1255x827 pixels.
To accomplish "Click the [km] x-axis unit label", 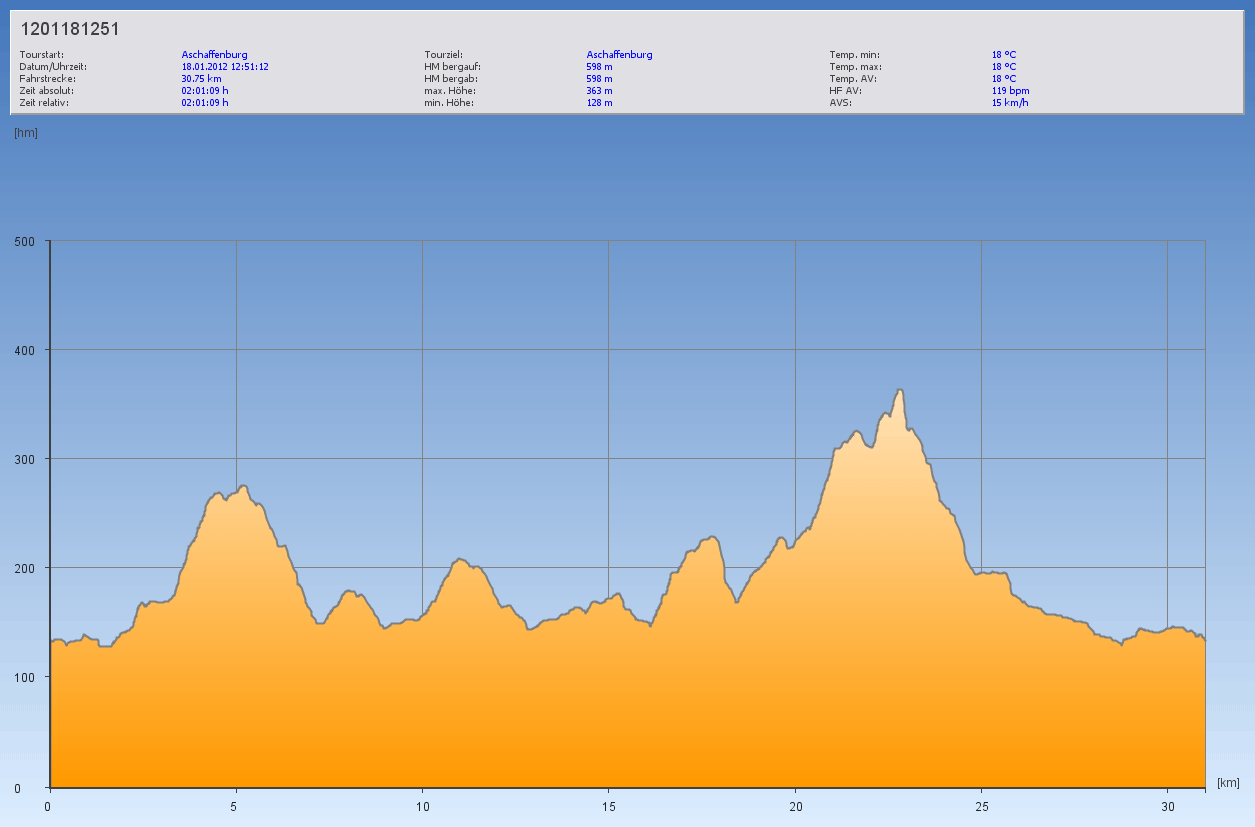I will (x=1228, y=782).
